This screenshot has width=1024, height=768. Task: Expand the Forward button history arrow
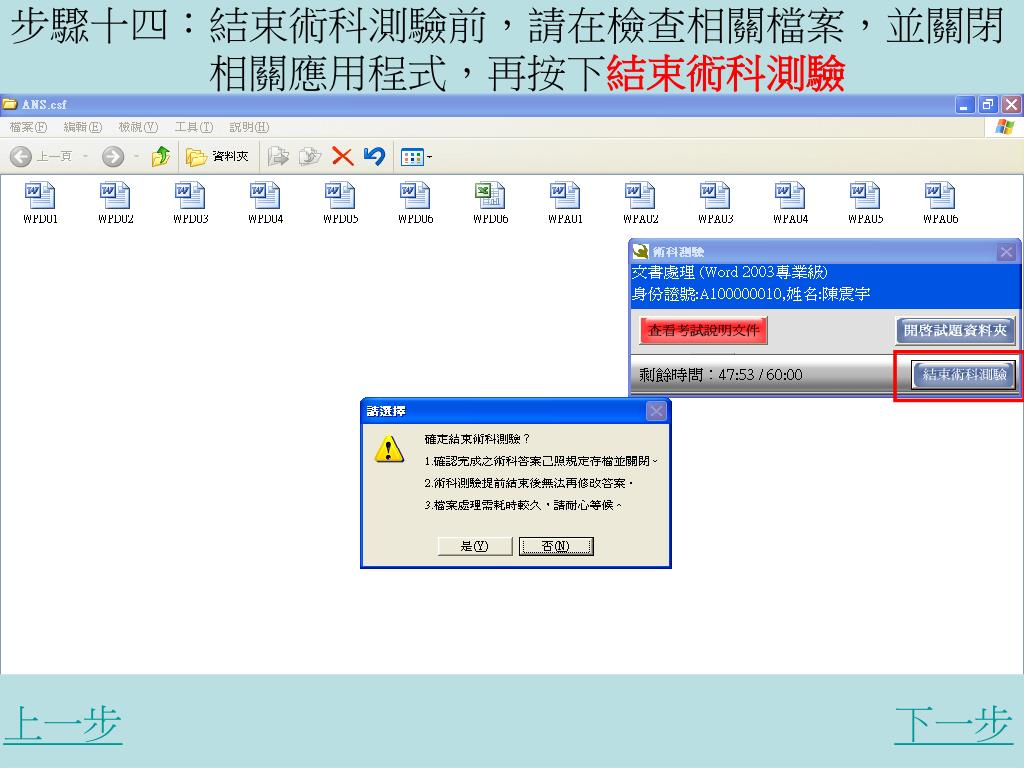click(136, 157)
